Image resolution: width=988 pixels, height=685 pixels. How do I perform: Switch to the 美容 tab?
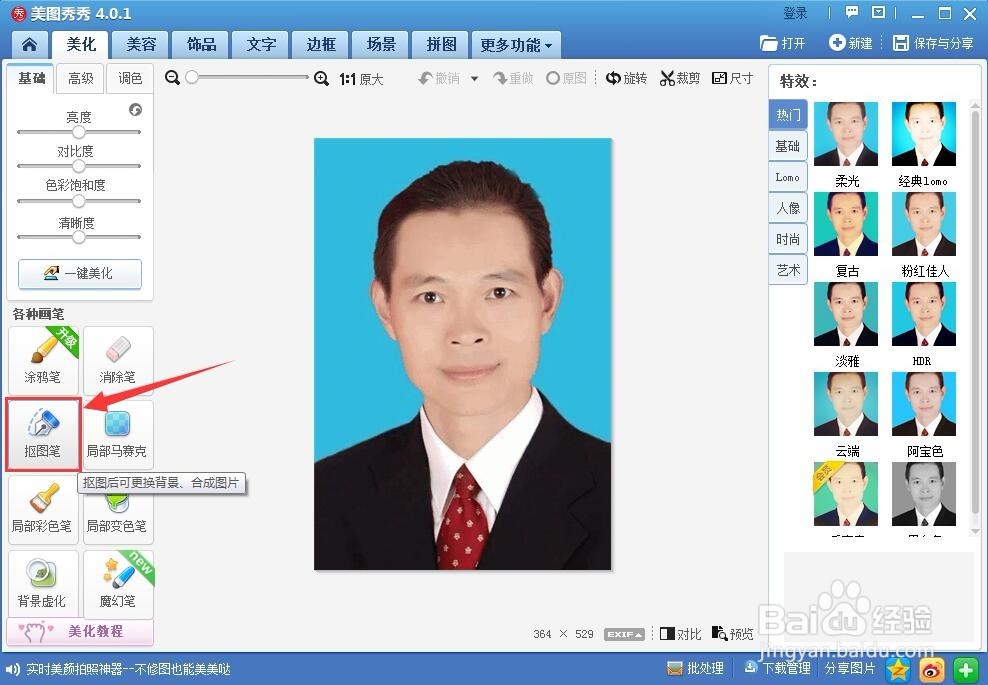(x=141, y=44)
